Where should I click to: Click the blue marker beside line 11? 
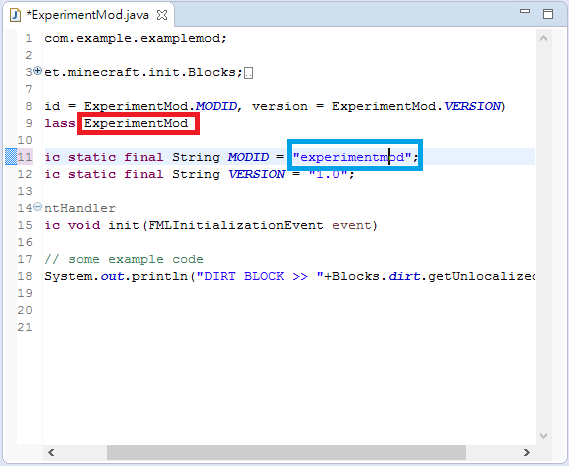(11, 157)
